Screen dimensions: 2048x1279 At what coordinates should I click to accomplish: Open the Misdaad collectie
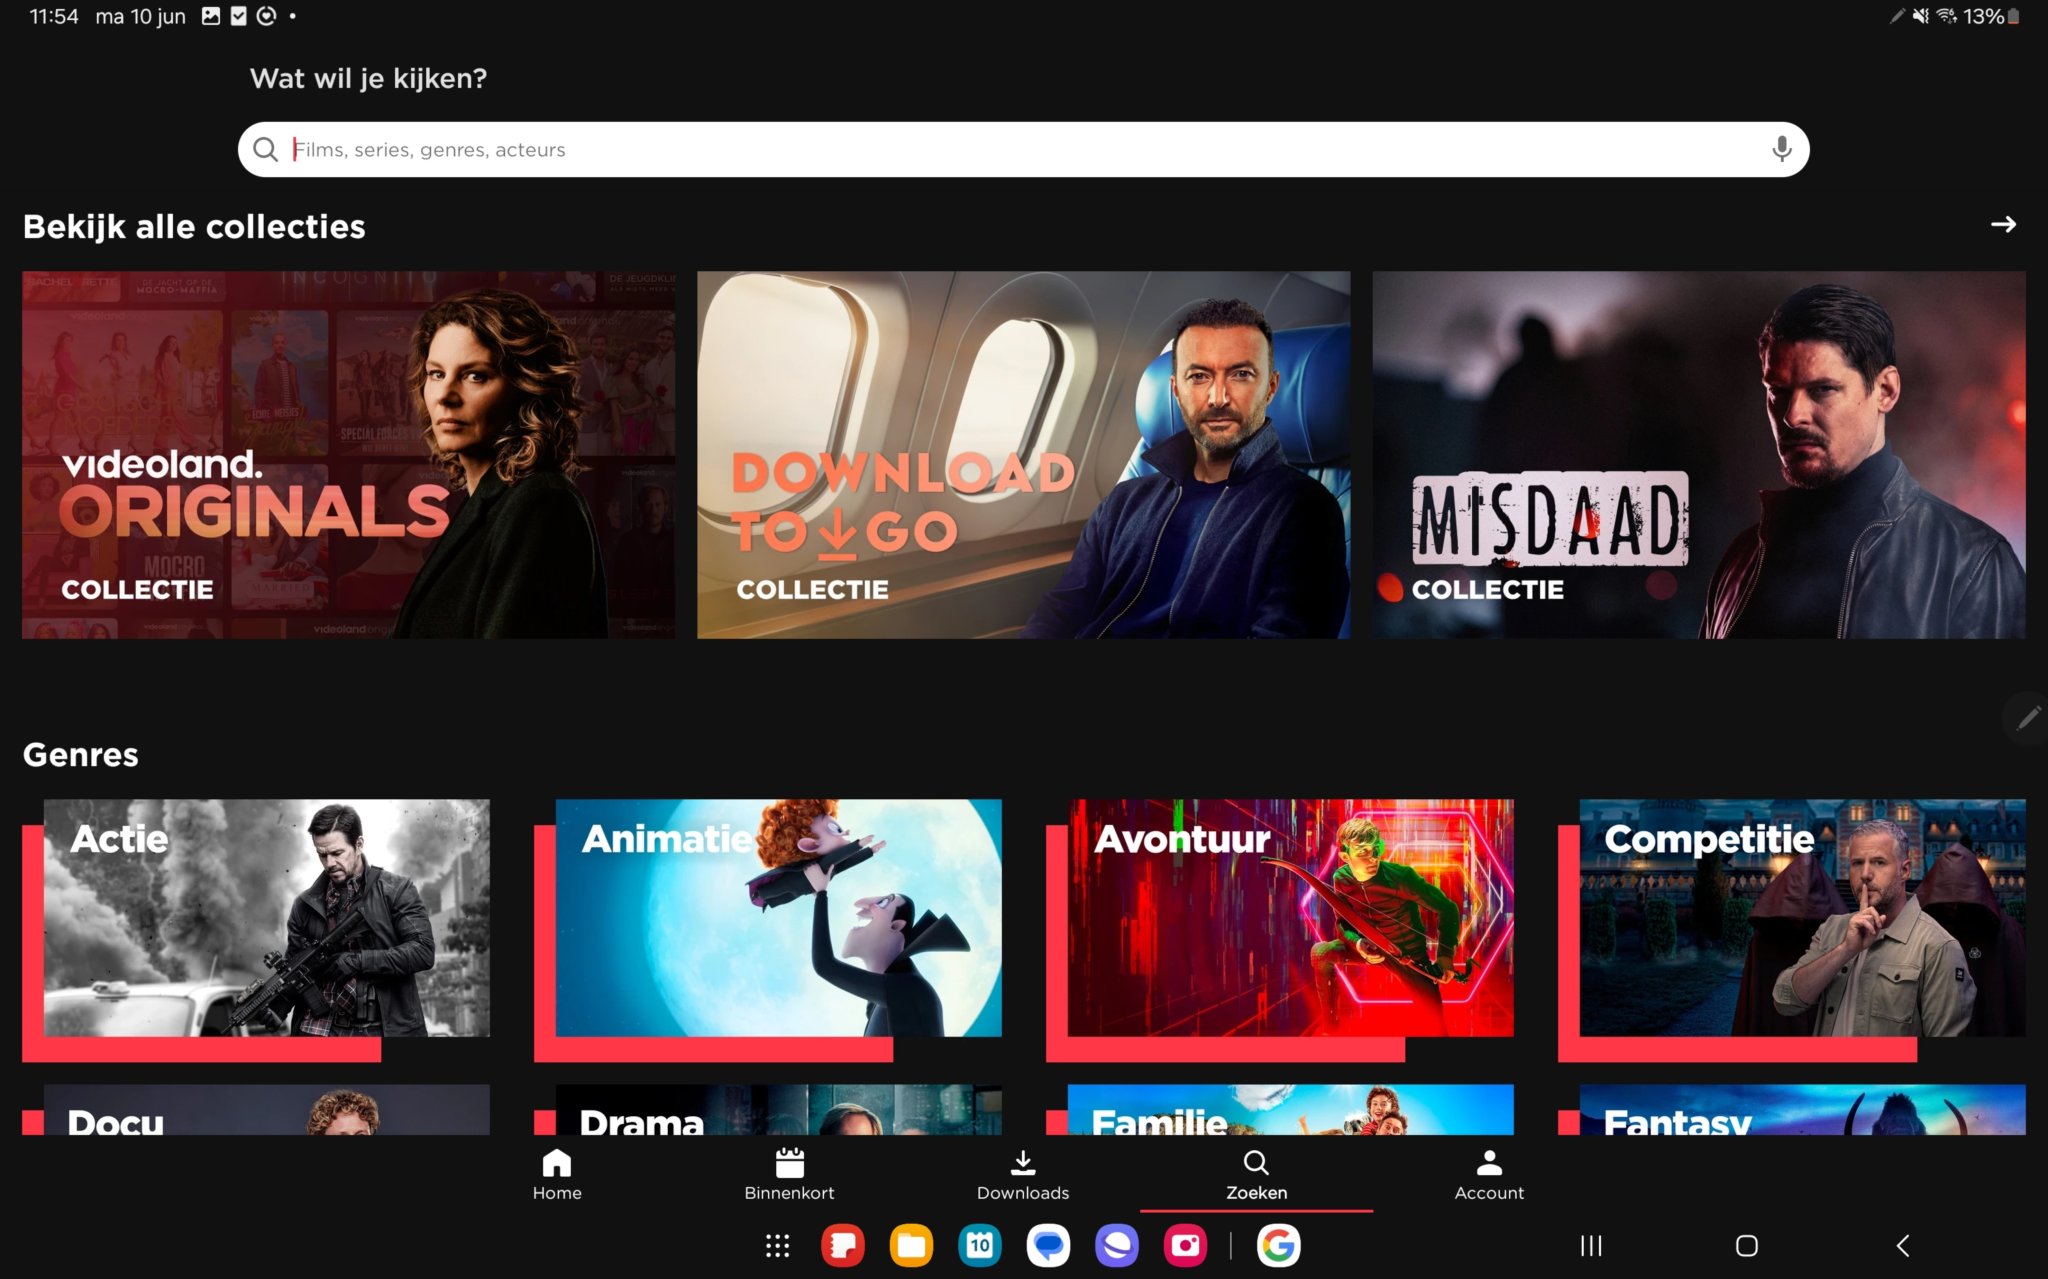tap(1698, 455)
